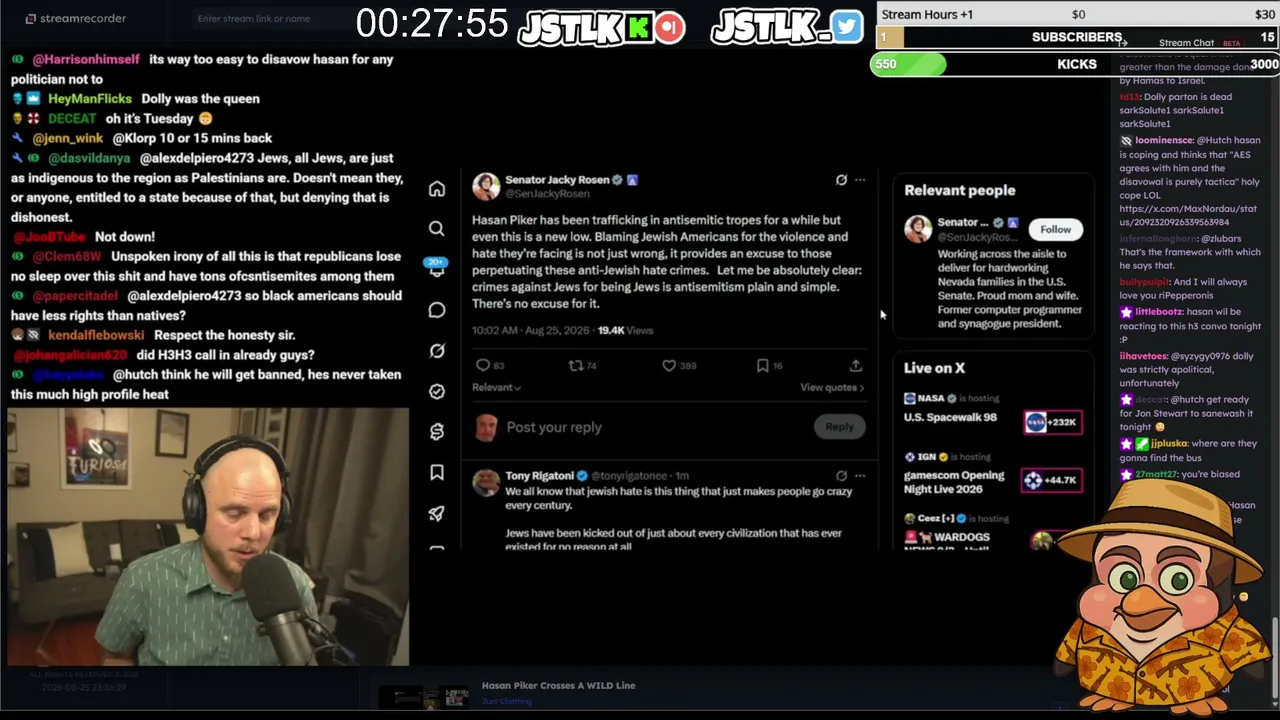1280x720 pixels.
Task: Open gamescom Opening Night Live 2026 stream
Action: point(954,482)
